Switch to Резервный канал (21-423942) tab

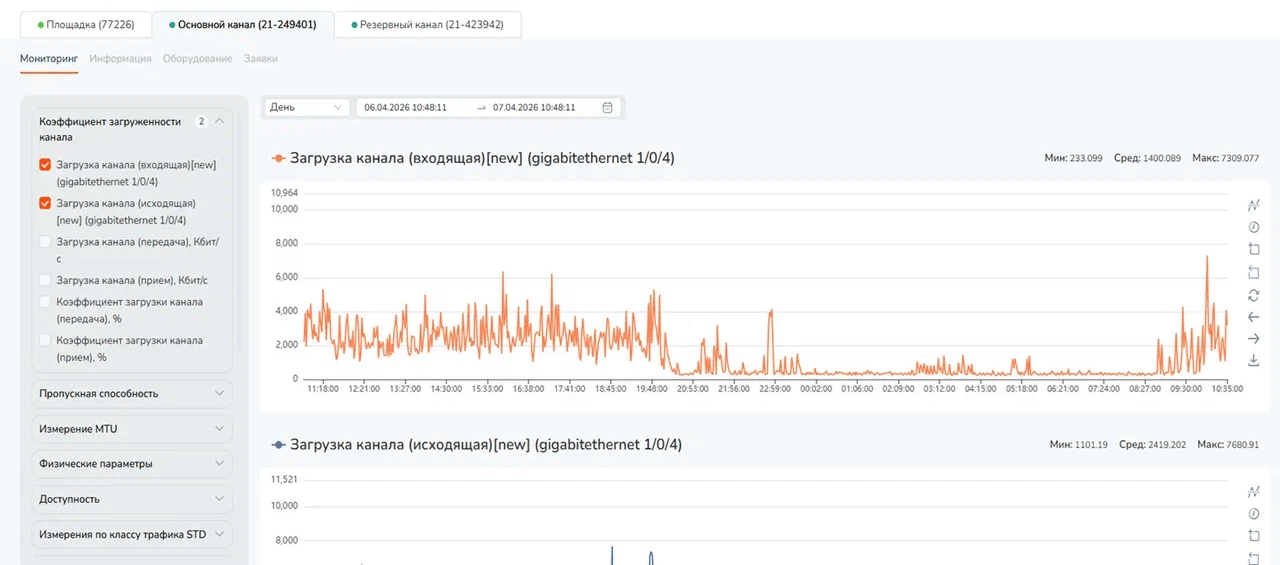[x=427, y=25]
